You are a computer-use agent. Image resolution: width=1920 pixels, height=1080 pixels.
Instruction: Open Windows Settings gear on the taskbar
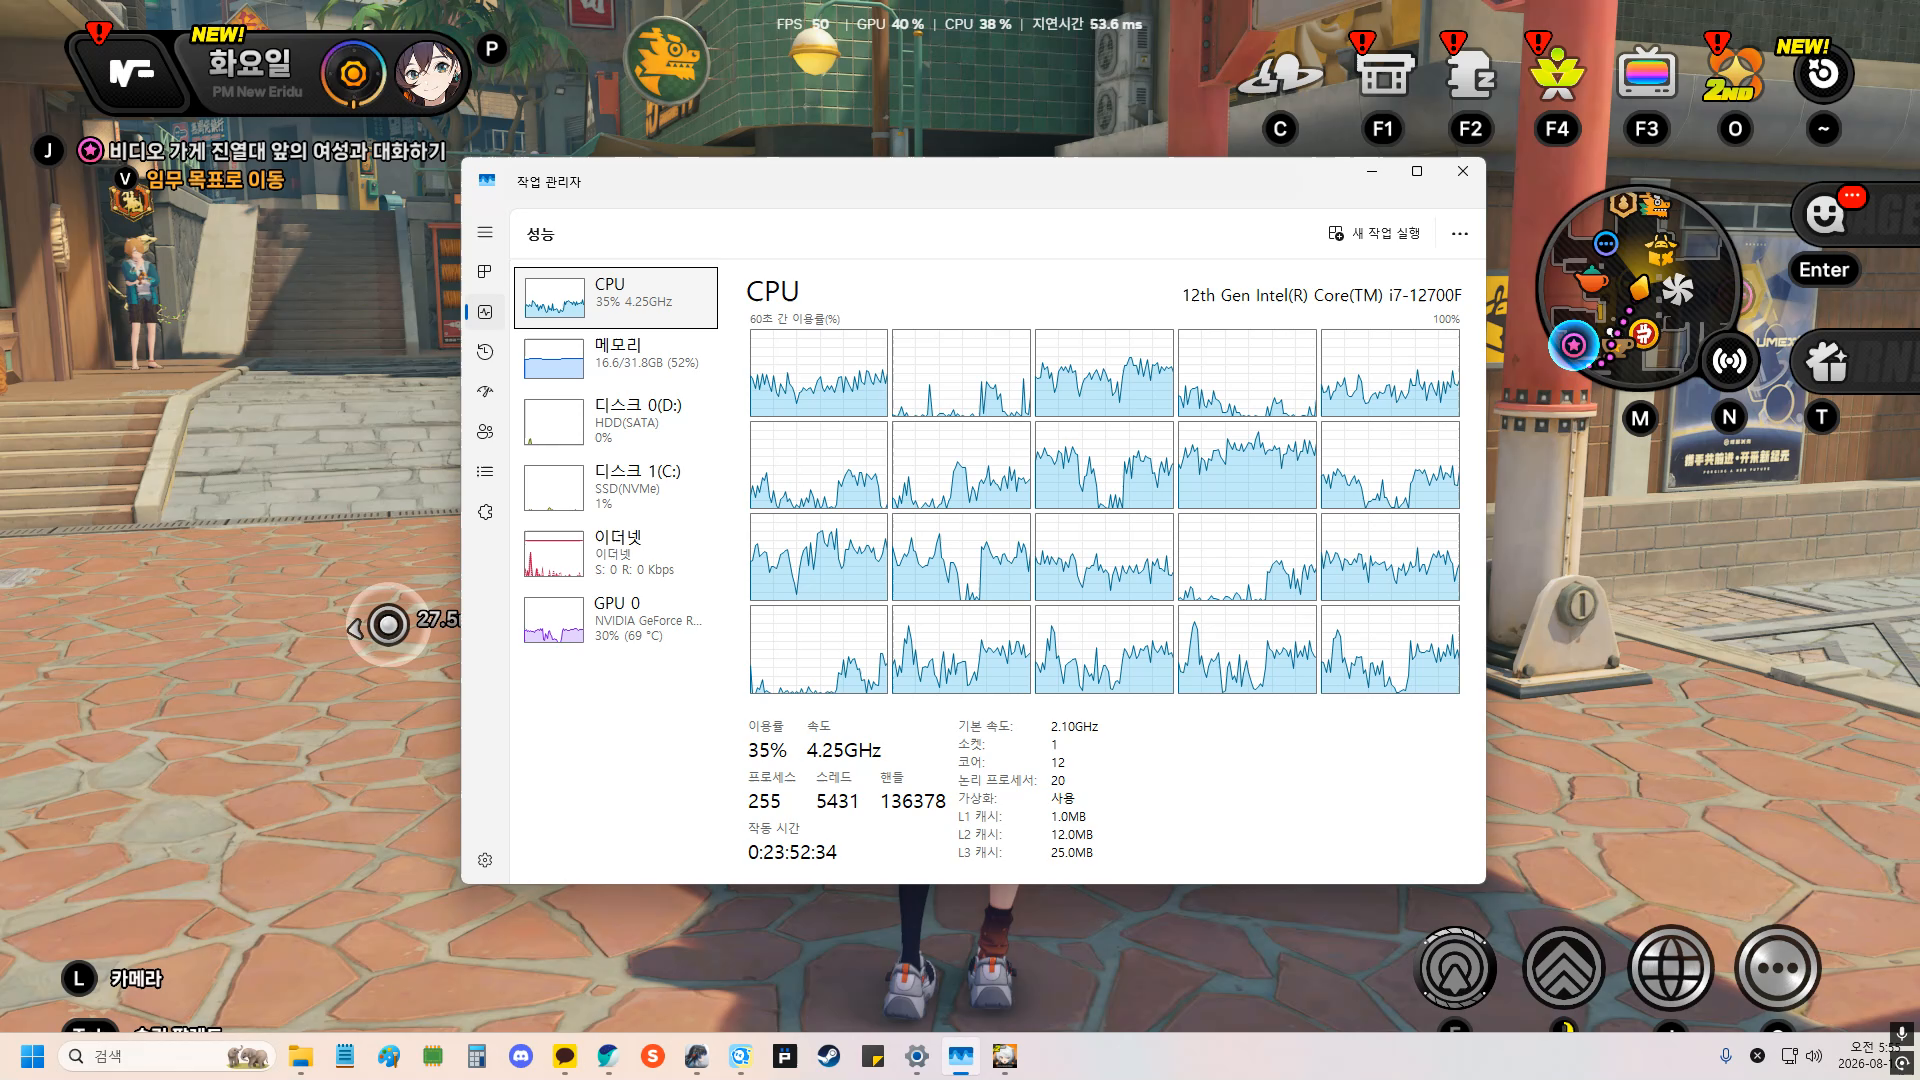pyautogui.click(x=917, y=1056)
